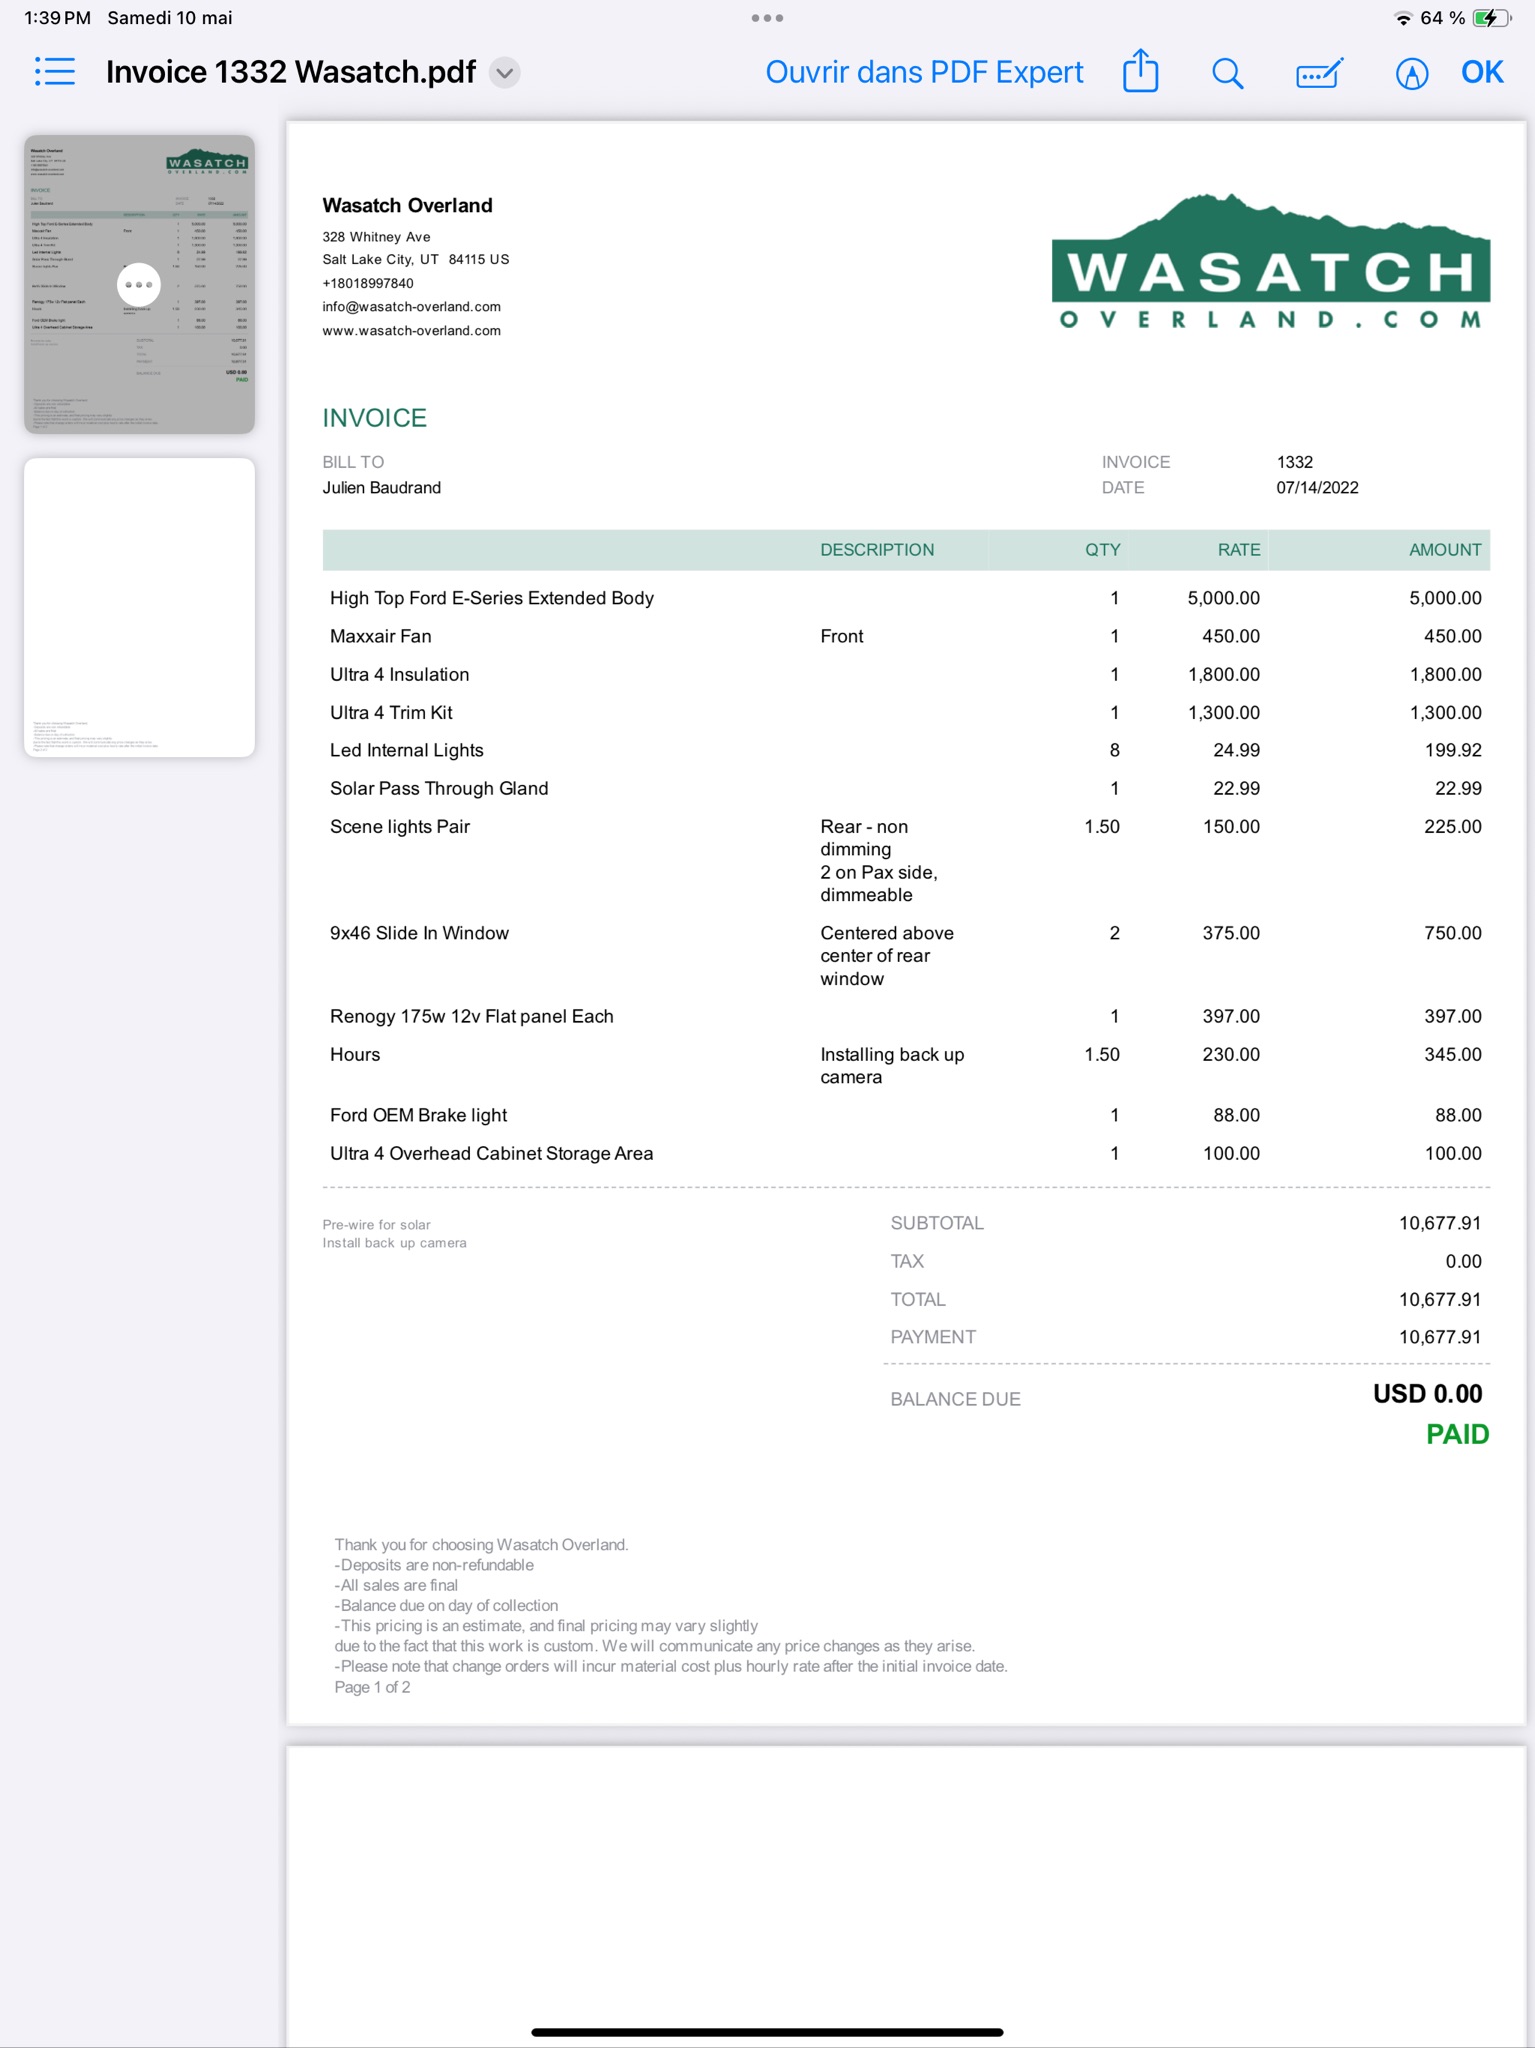Tap the battery indicator icon
Screen dimensions: 1535x2048
(1489, 18)
